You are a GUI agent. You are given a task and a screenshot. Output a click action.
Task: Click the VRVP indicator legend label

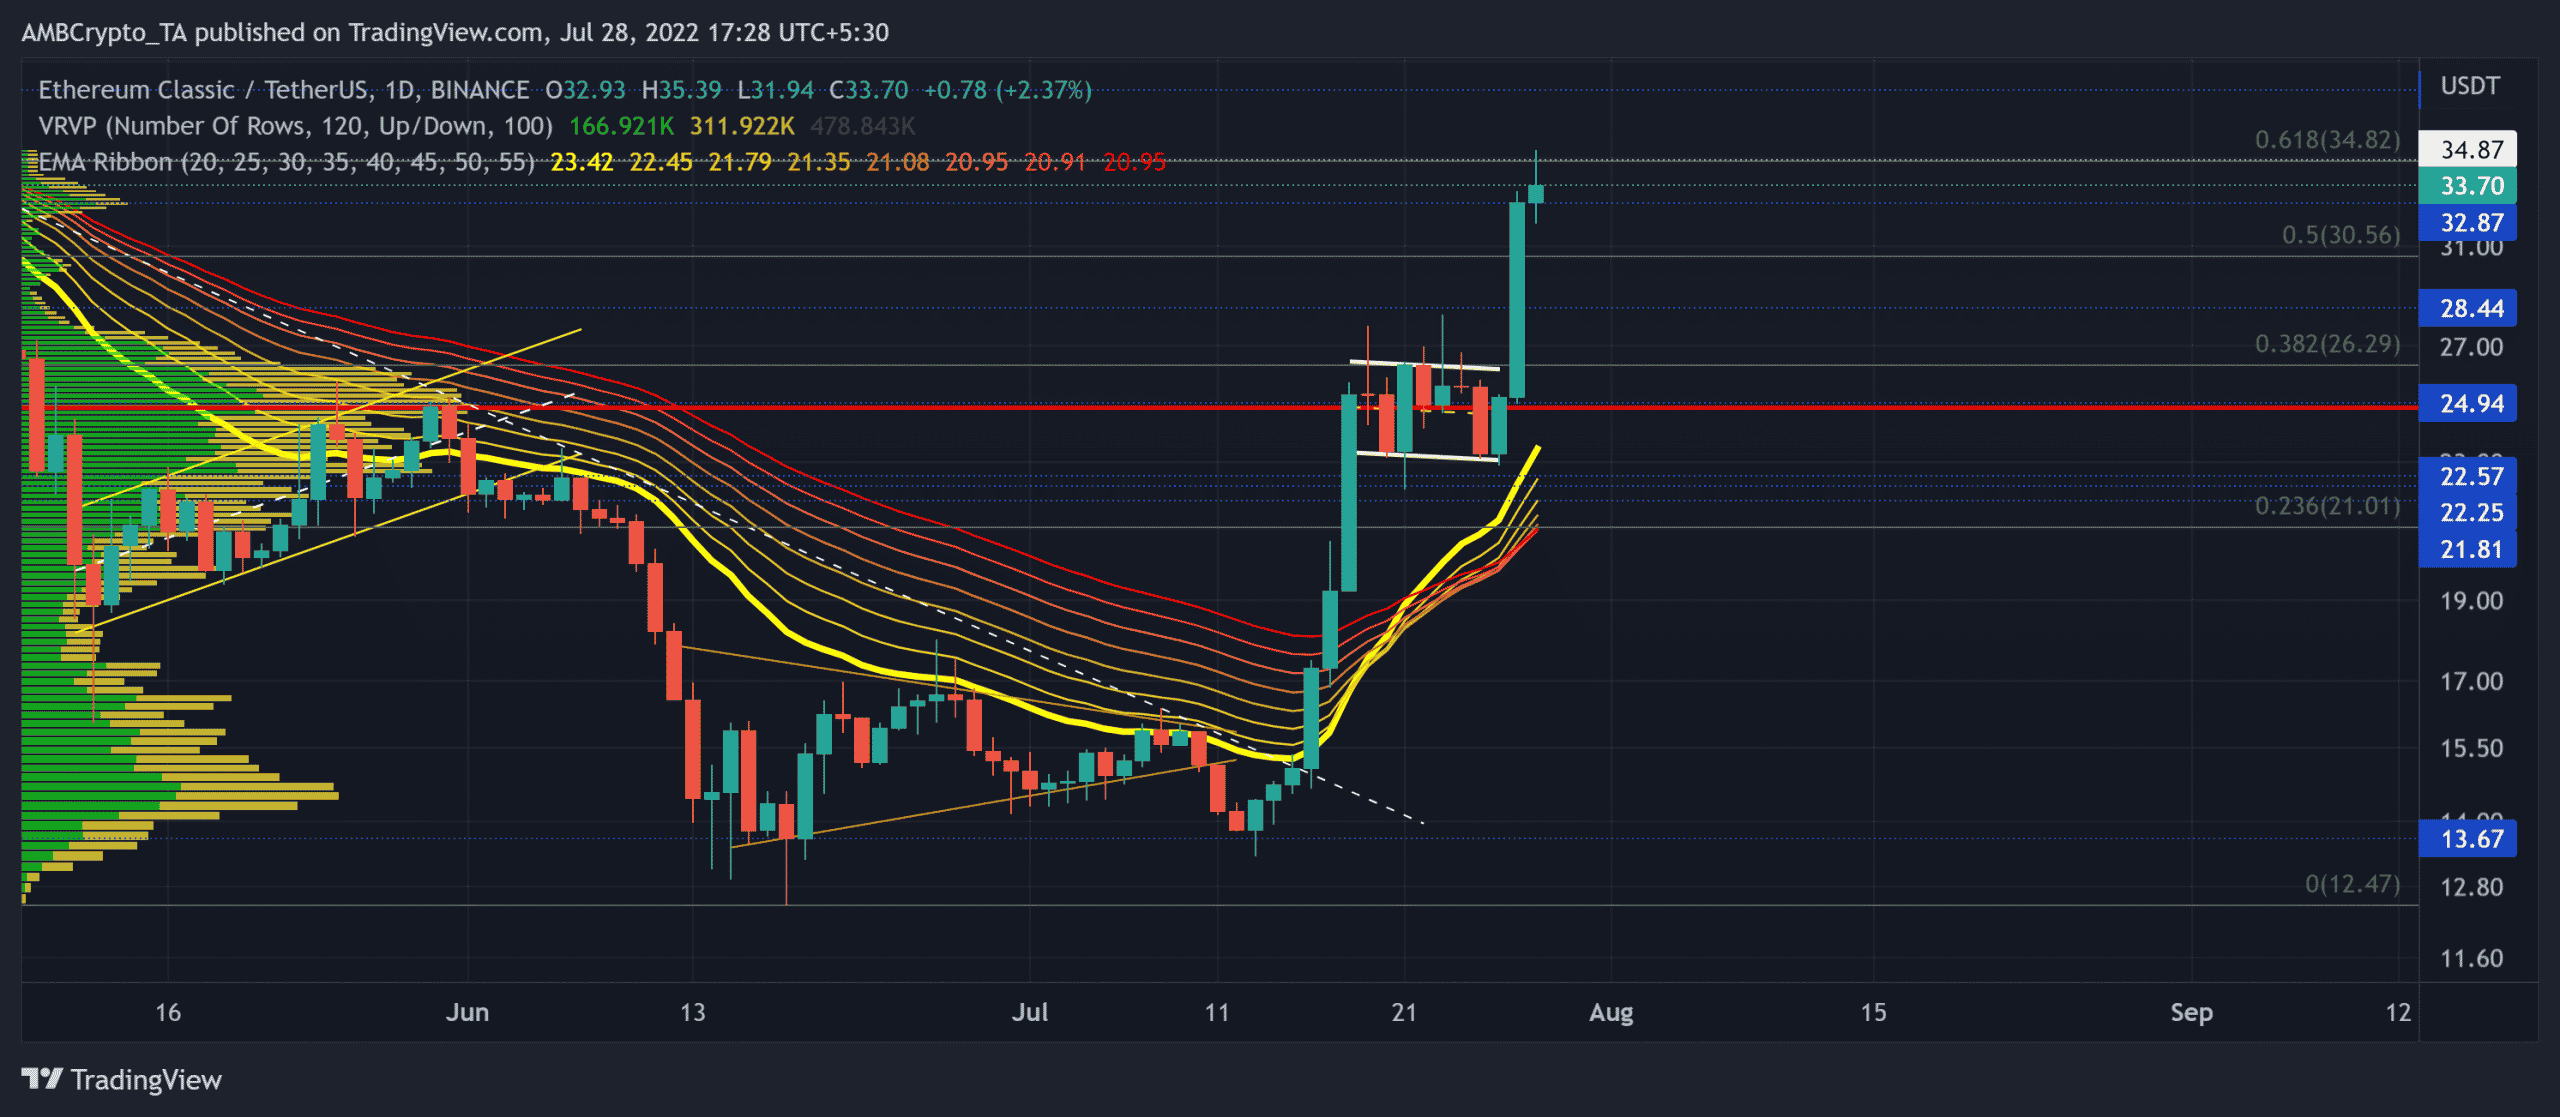tap(295, 126)
